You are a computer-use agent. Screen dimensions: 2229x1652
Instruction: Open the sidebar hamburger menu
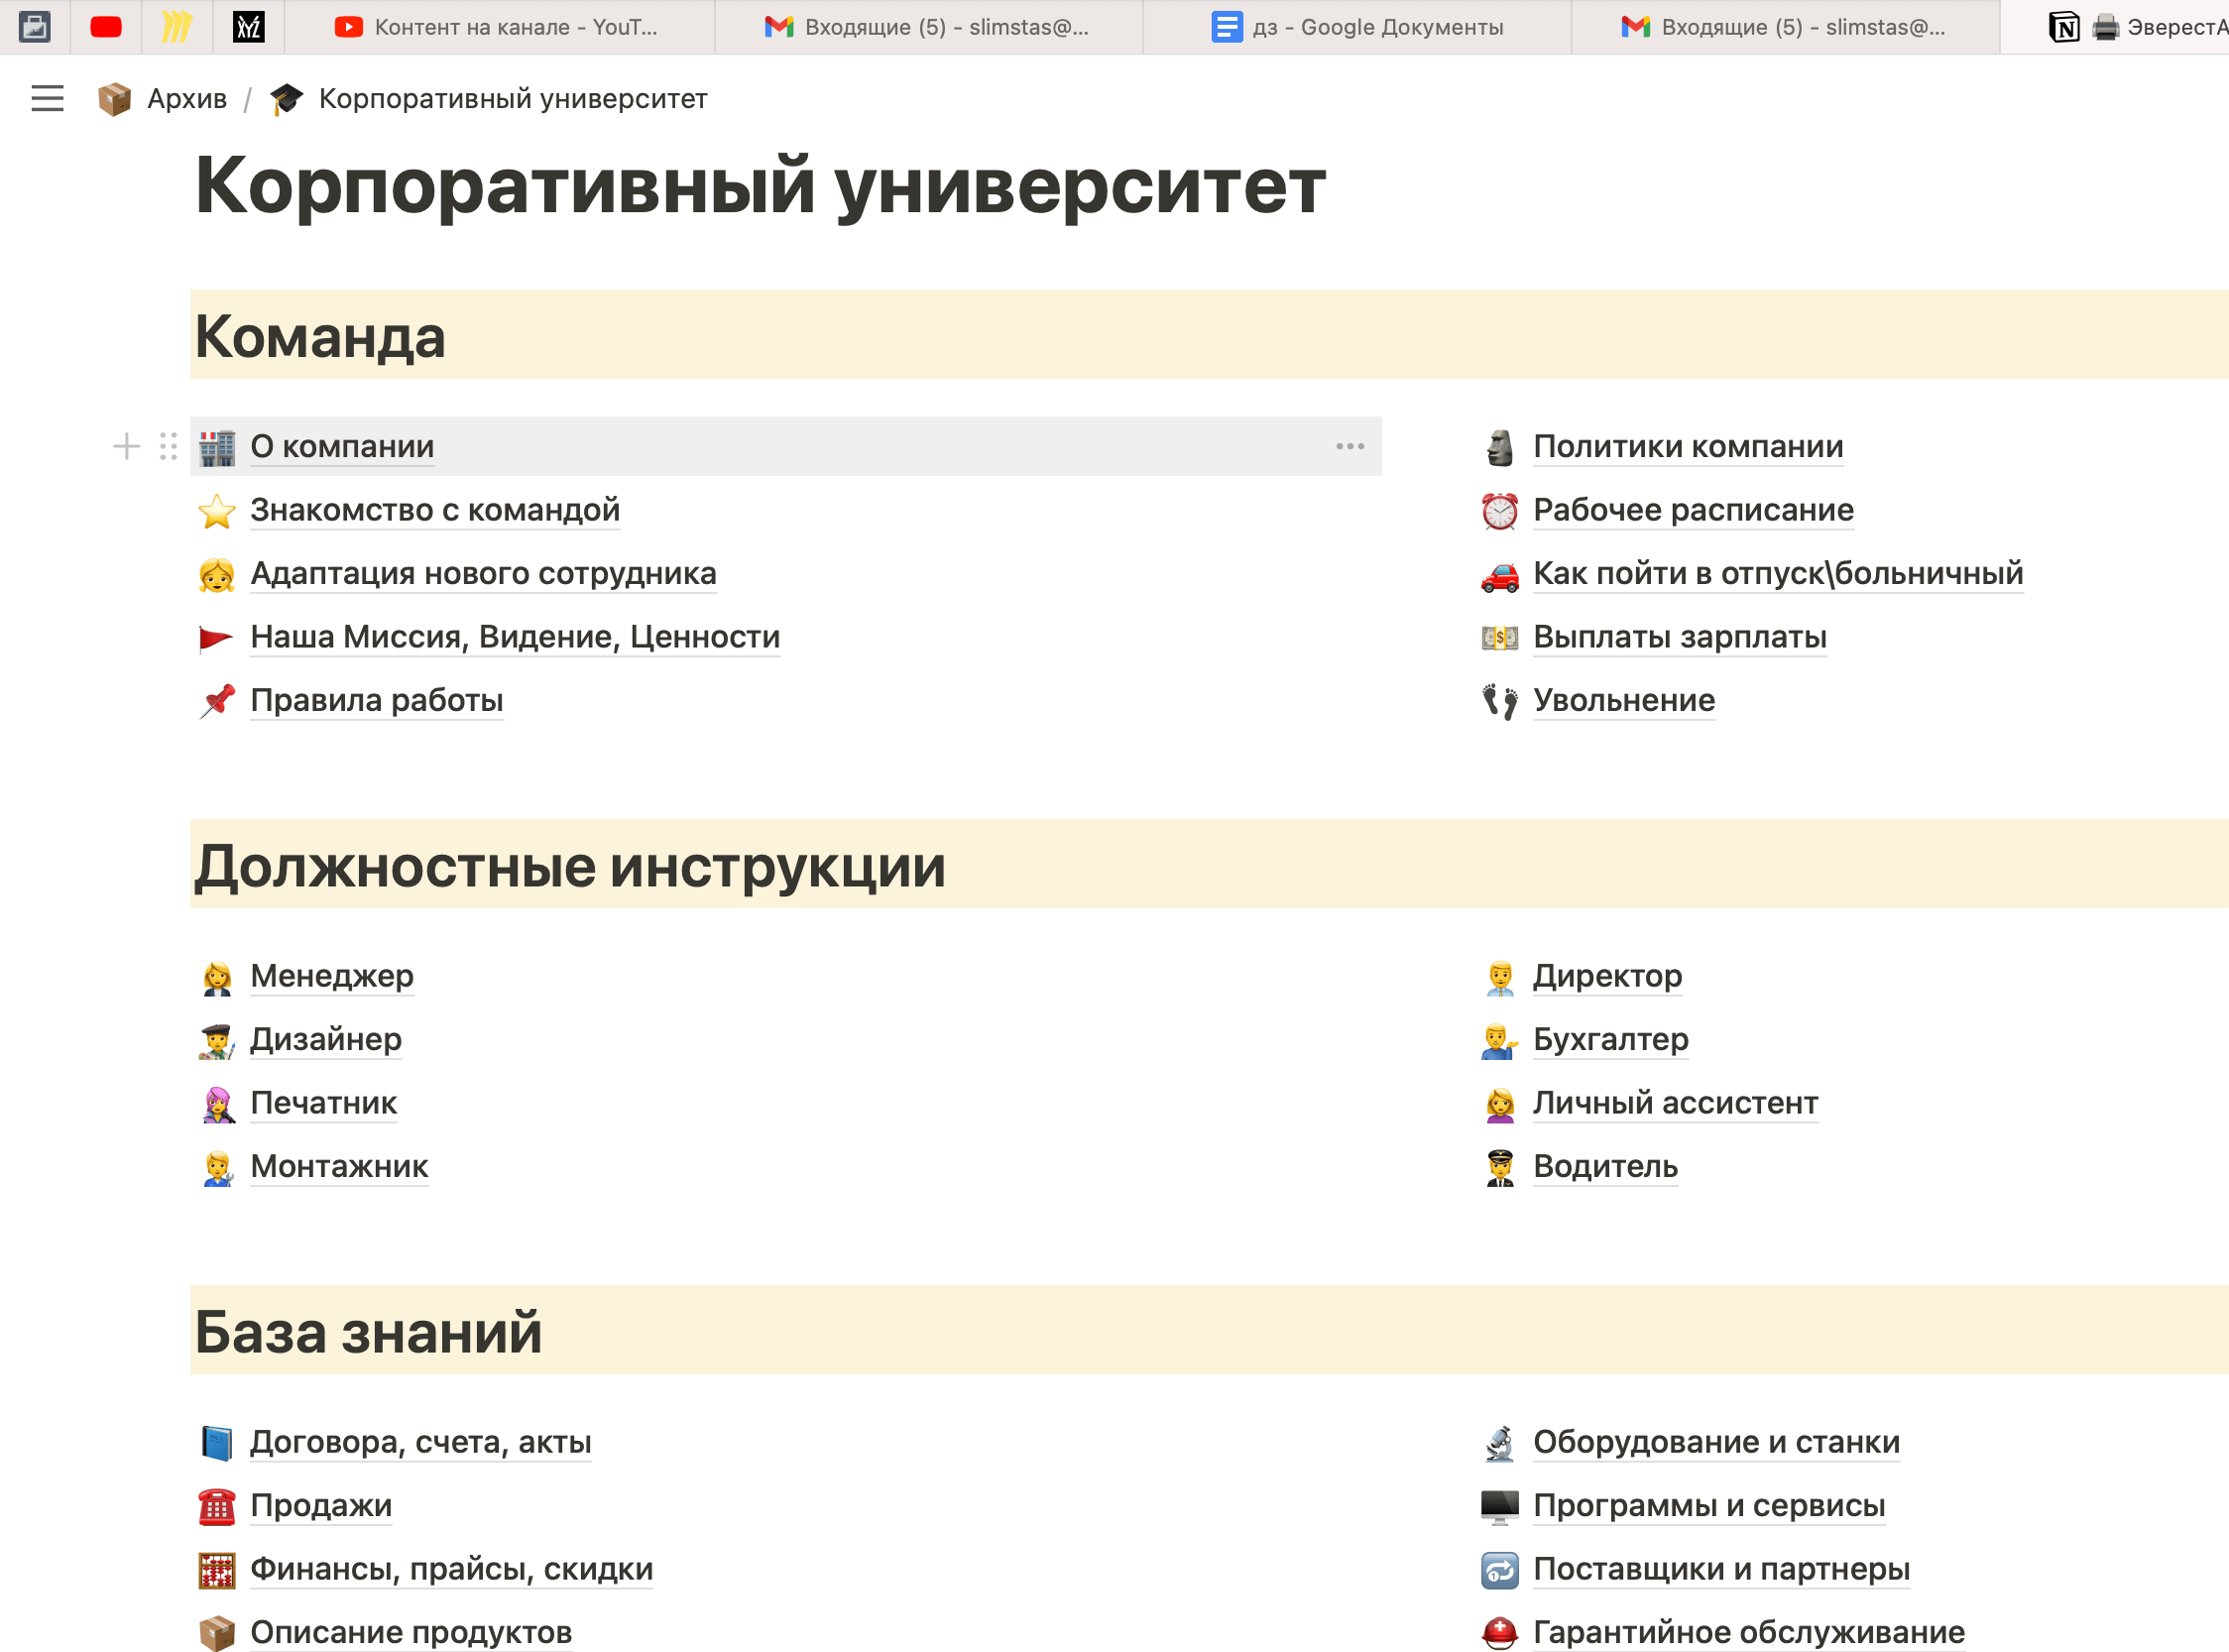[x=47, y=98]
